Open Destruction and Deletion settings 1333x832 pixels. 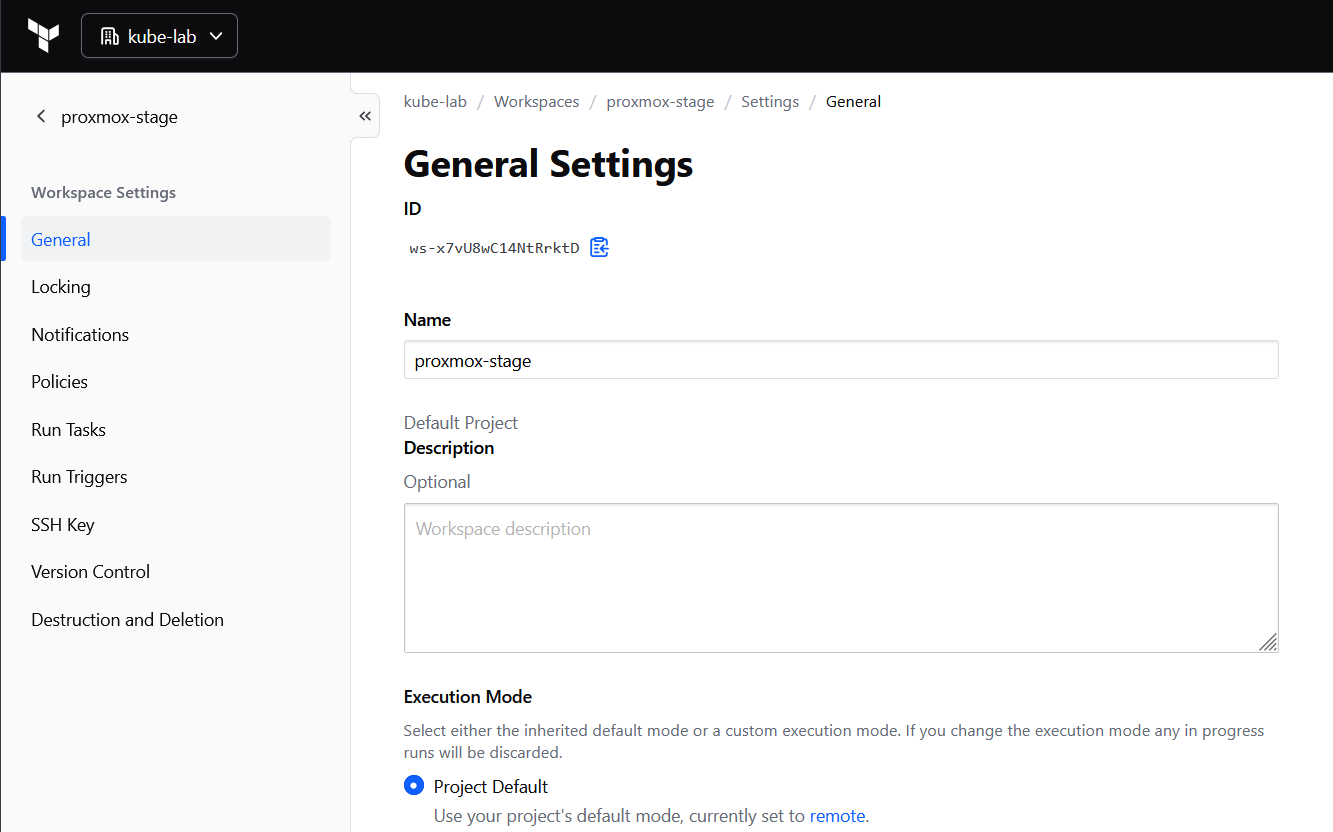(127, 620)
